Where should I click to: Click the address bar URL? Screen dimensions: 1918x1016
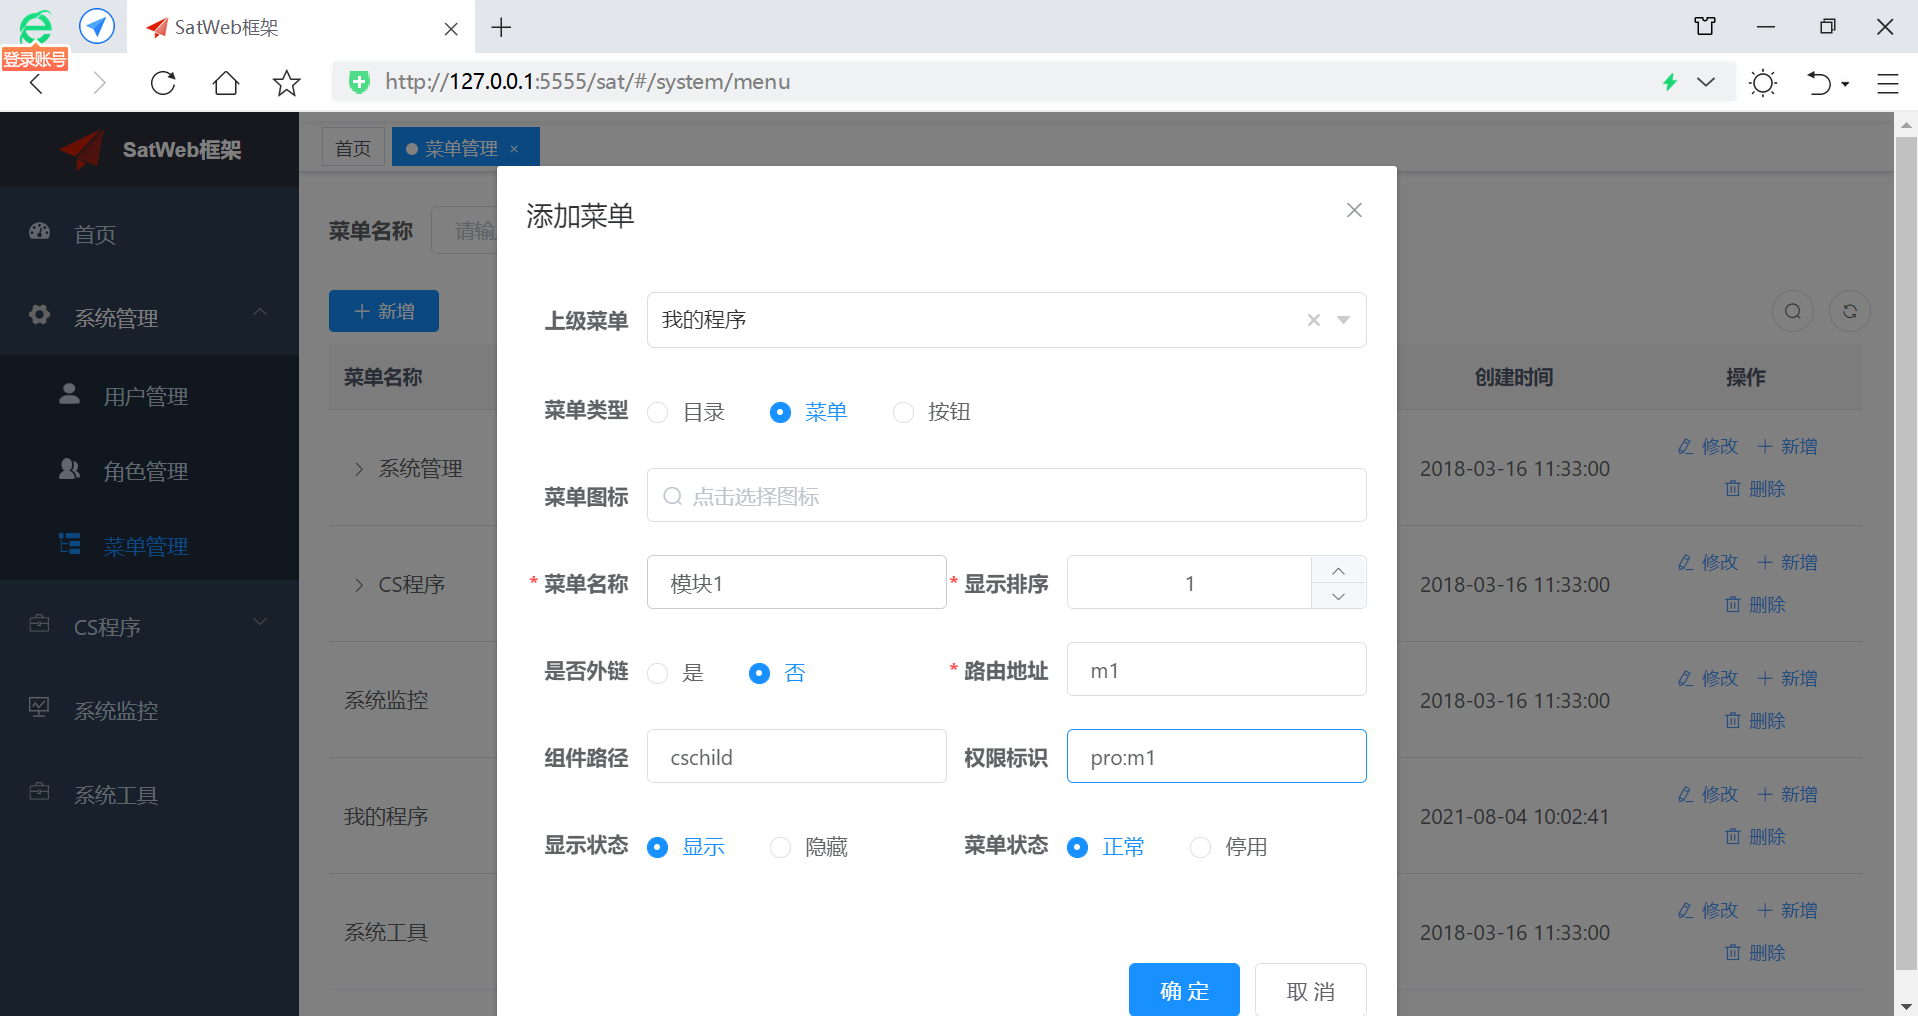coord(588,82)
